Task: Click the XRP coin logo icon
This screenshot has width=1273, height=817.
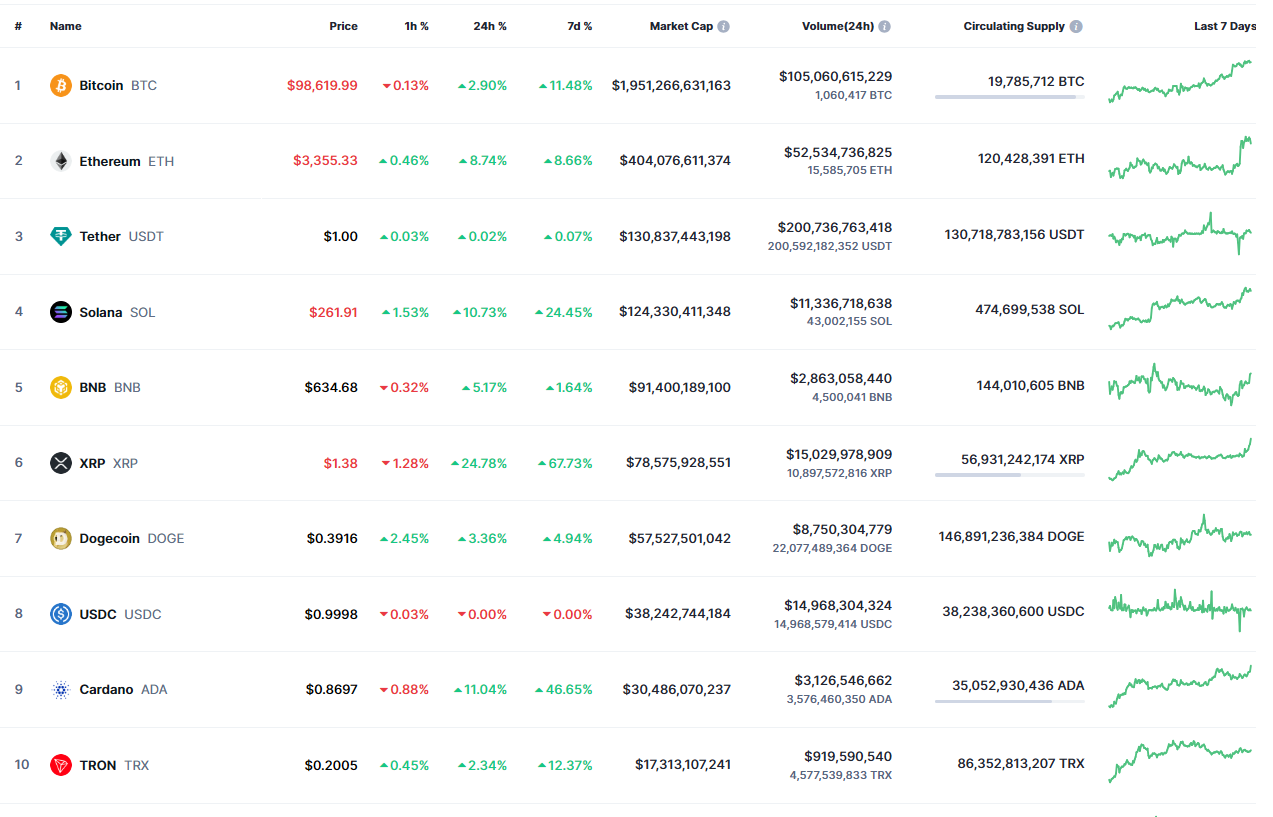Action: click(x=61, y=463)
